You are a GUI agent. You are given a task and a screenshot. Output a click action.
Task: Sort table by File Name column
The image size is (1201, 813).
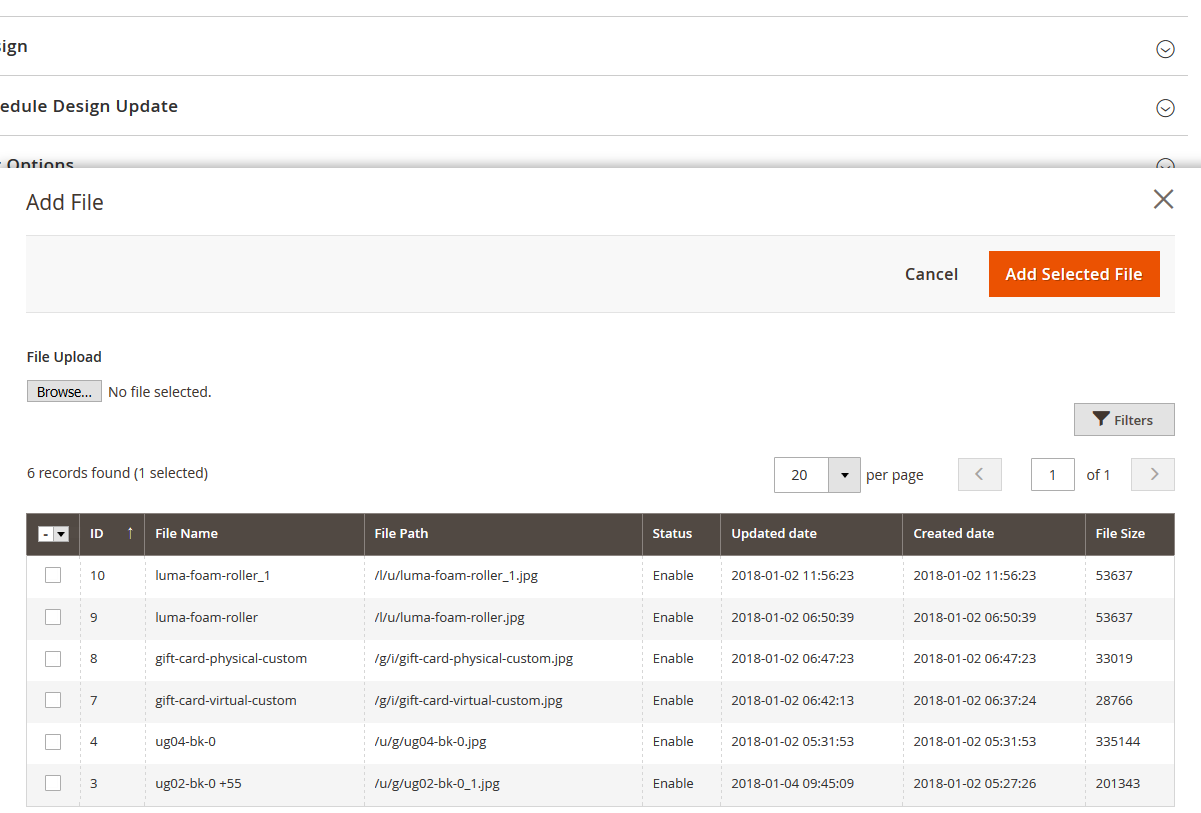pyautogui.click(x=187, y=534)
